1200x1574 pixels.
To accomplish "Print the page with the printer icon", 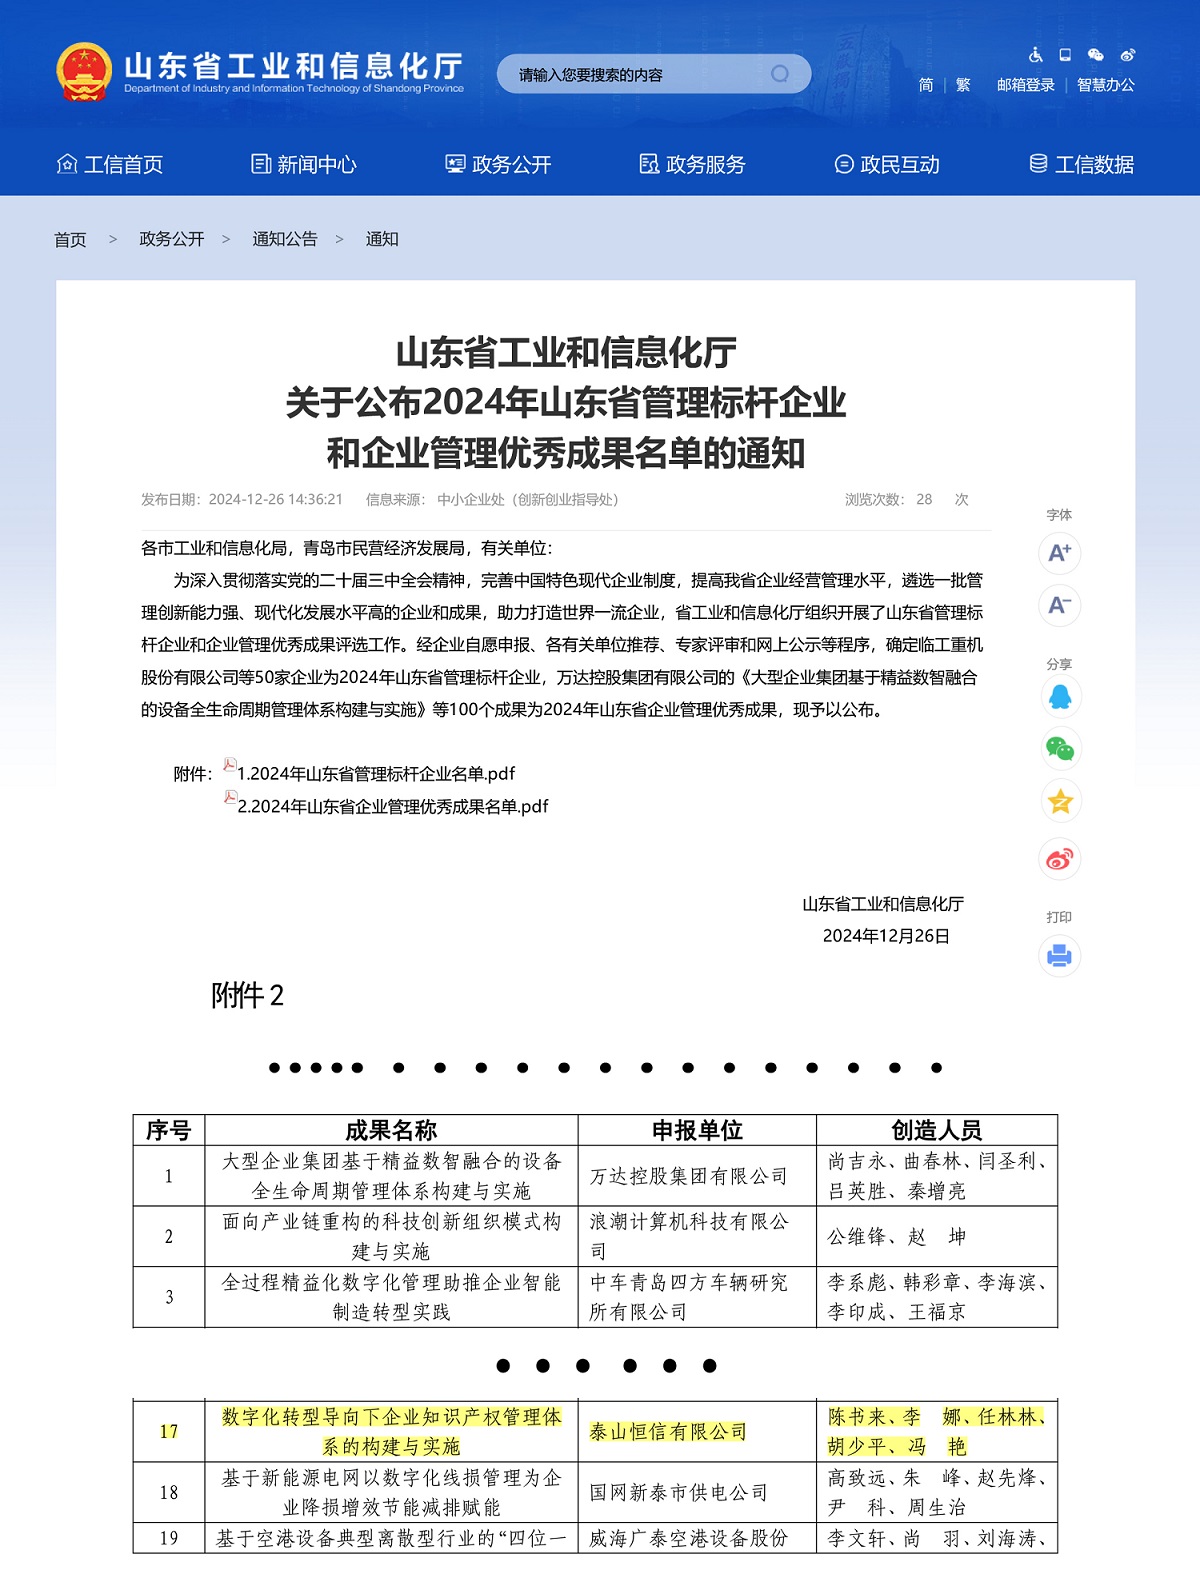I will (x=1059, y=956).
